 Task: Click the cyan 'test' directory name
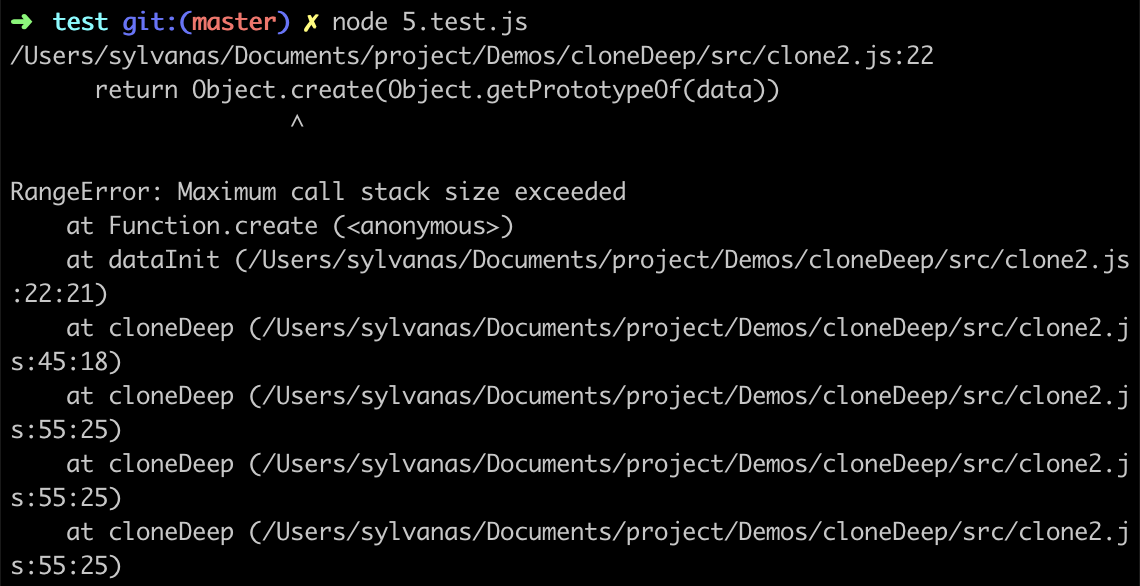80,23
